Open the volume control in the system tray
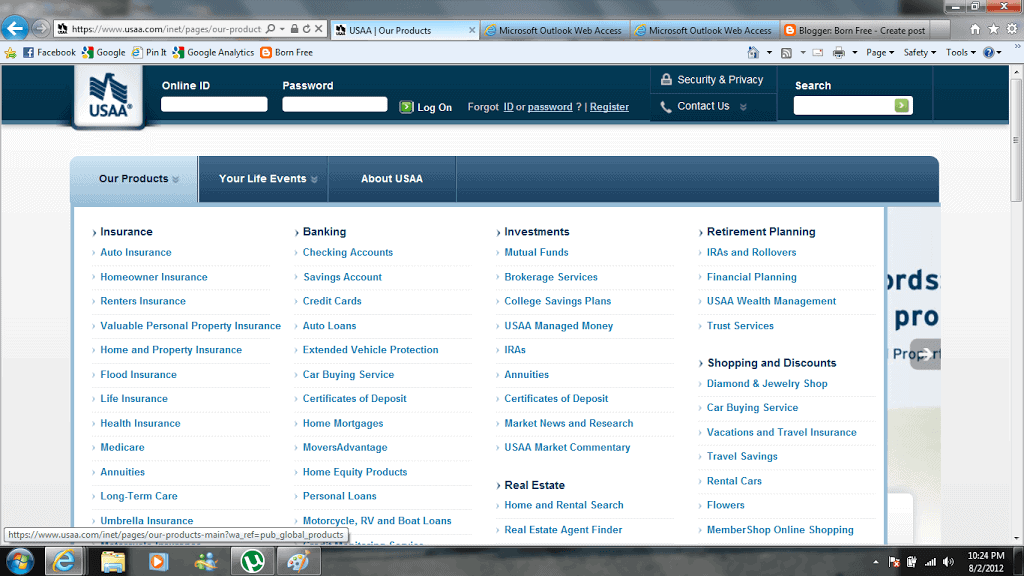The image size is (1024, 576). click(948, 562)
